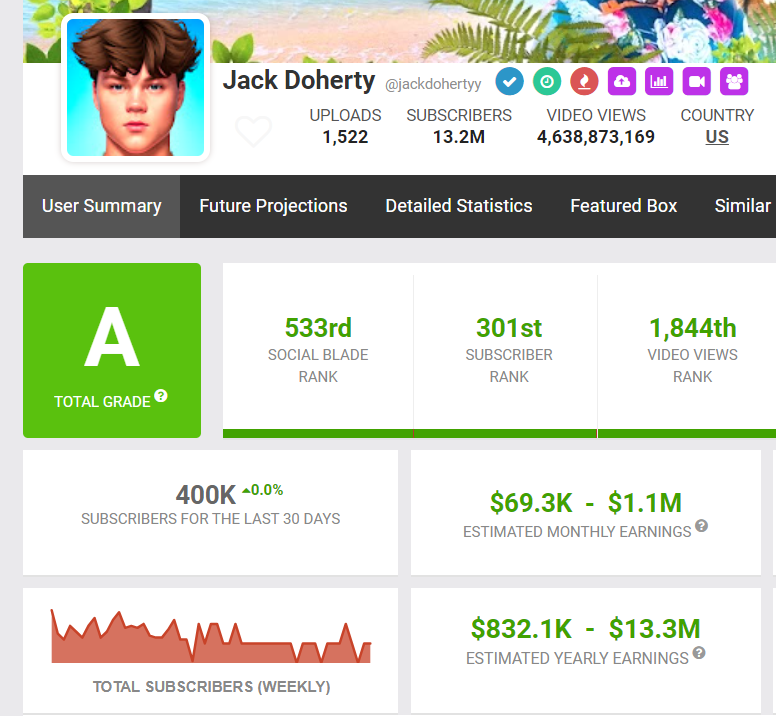The image size is (776, 716).
Task: Click the Jack Doherty channel name
Action: click(299, 81)
